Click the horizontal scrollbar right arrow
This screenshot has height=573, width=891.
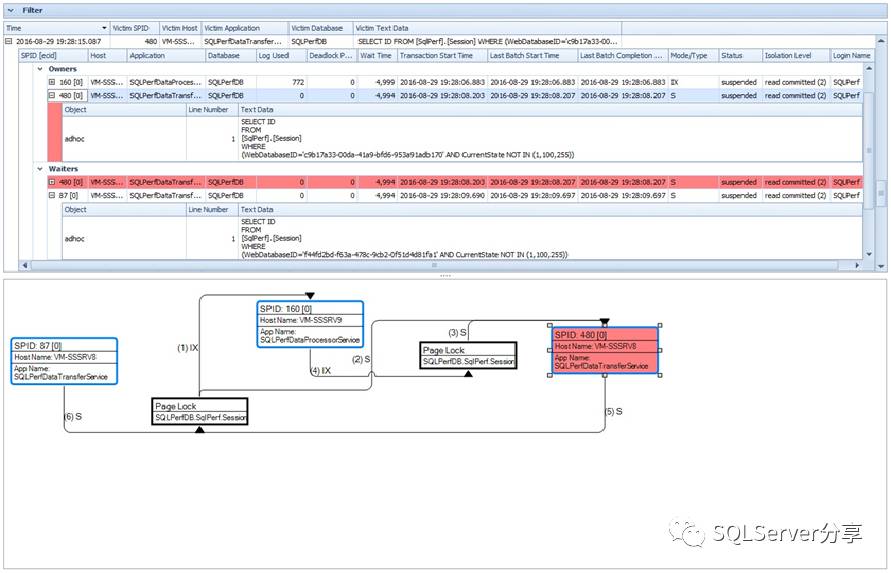coord(857,265)
